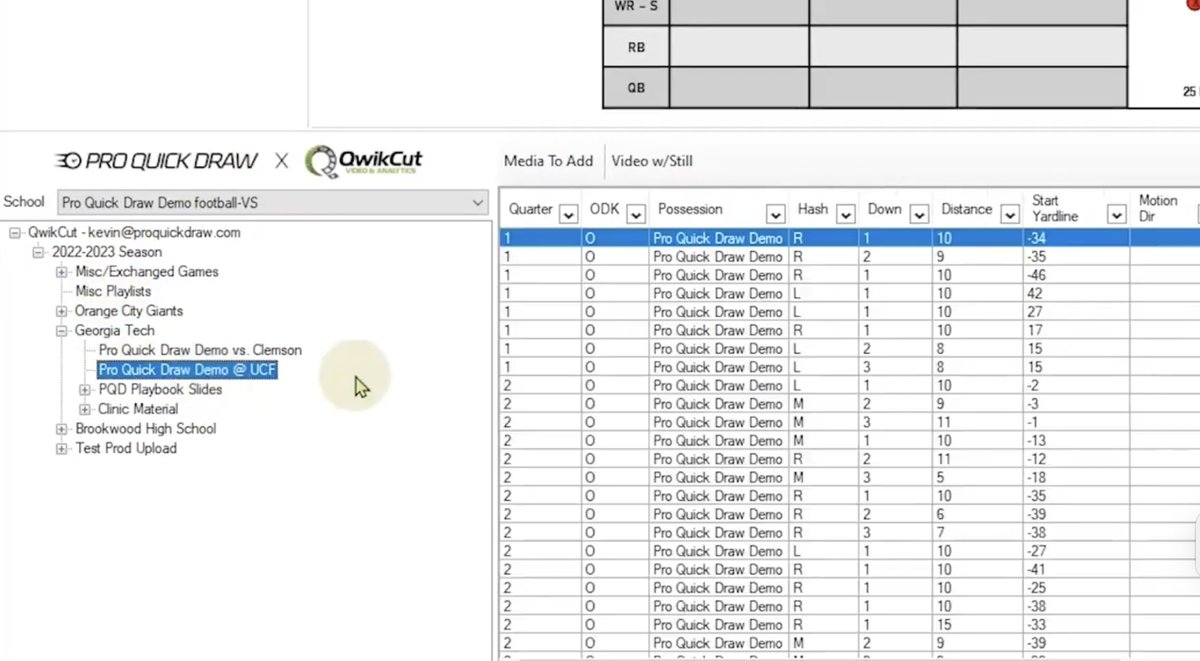Screen dimensions: 1200x661
Task: Click the Start Yardline cell -18
Action: pyautogui.click(x=1076, y=477)
